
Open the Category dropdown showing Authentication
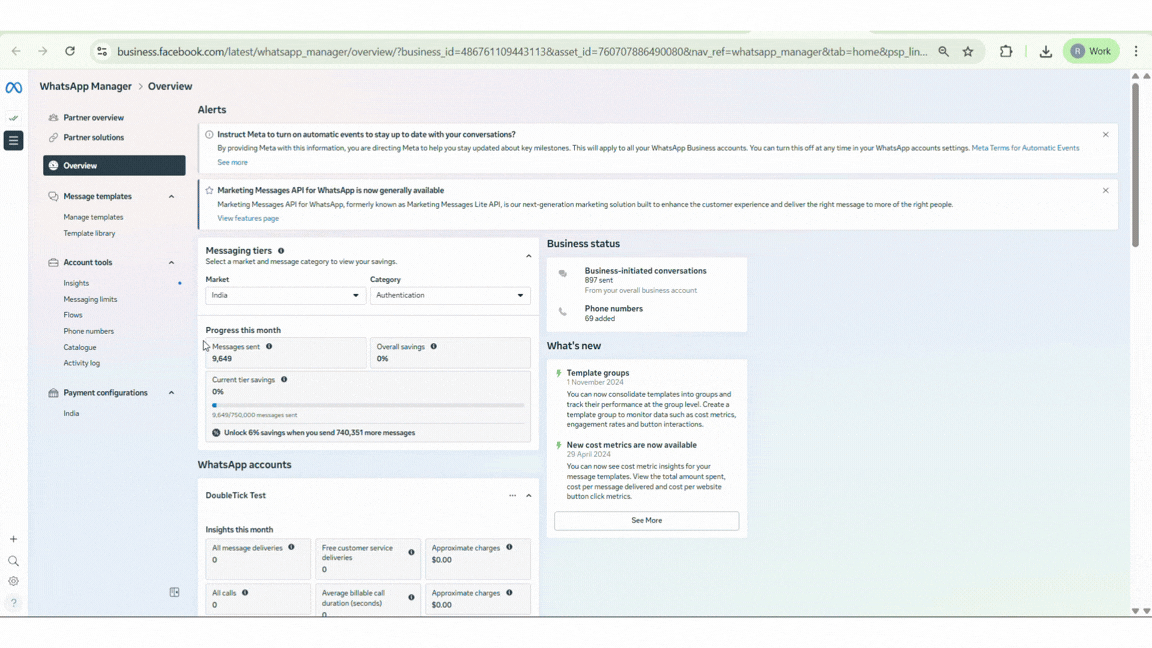coord(450,296)
